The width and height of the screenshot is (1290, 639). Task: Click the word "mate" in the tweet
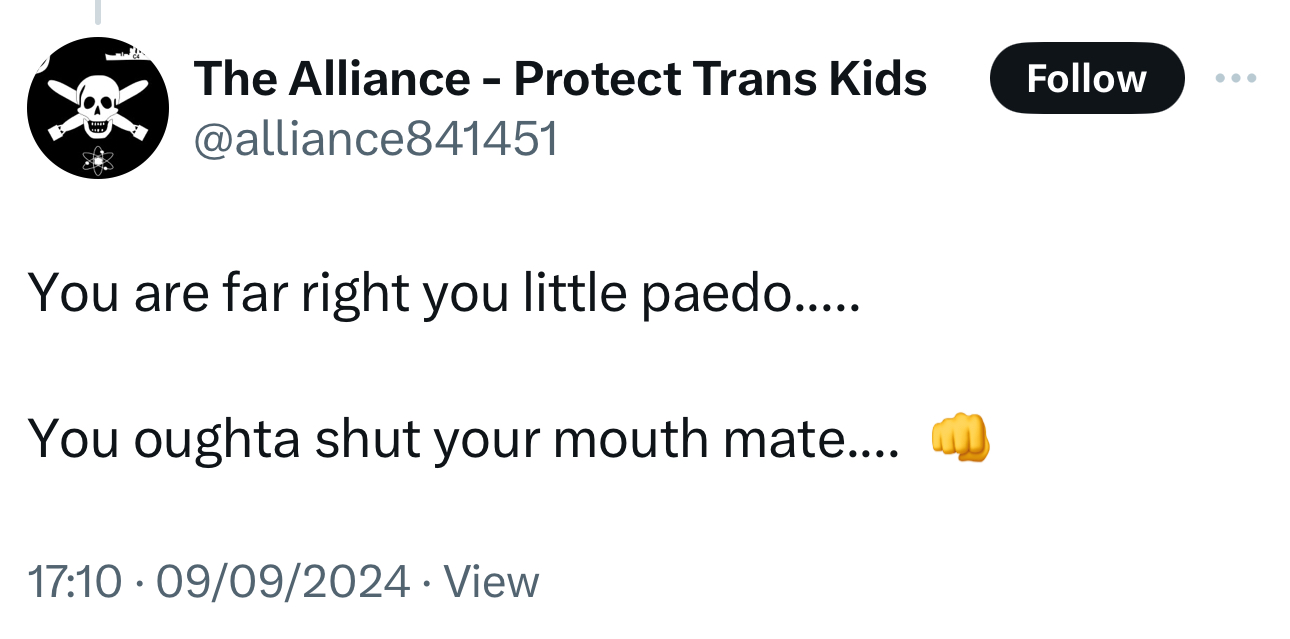tap(795, 440)
